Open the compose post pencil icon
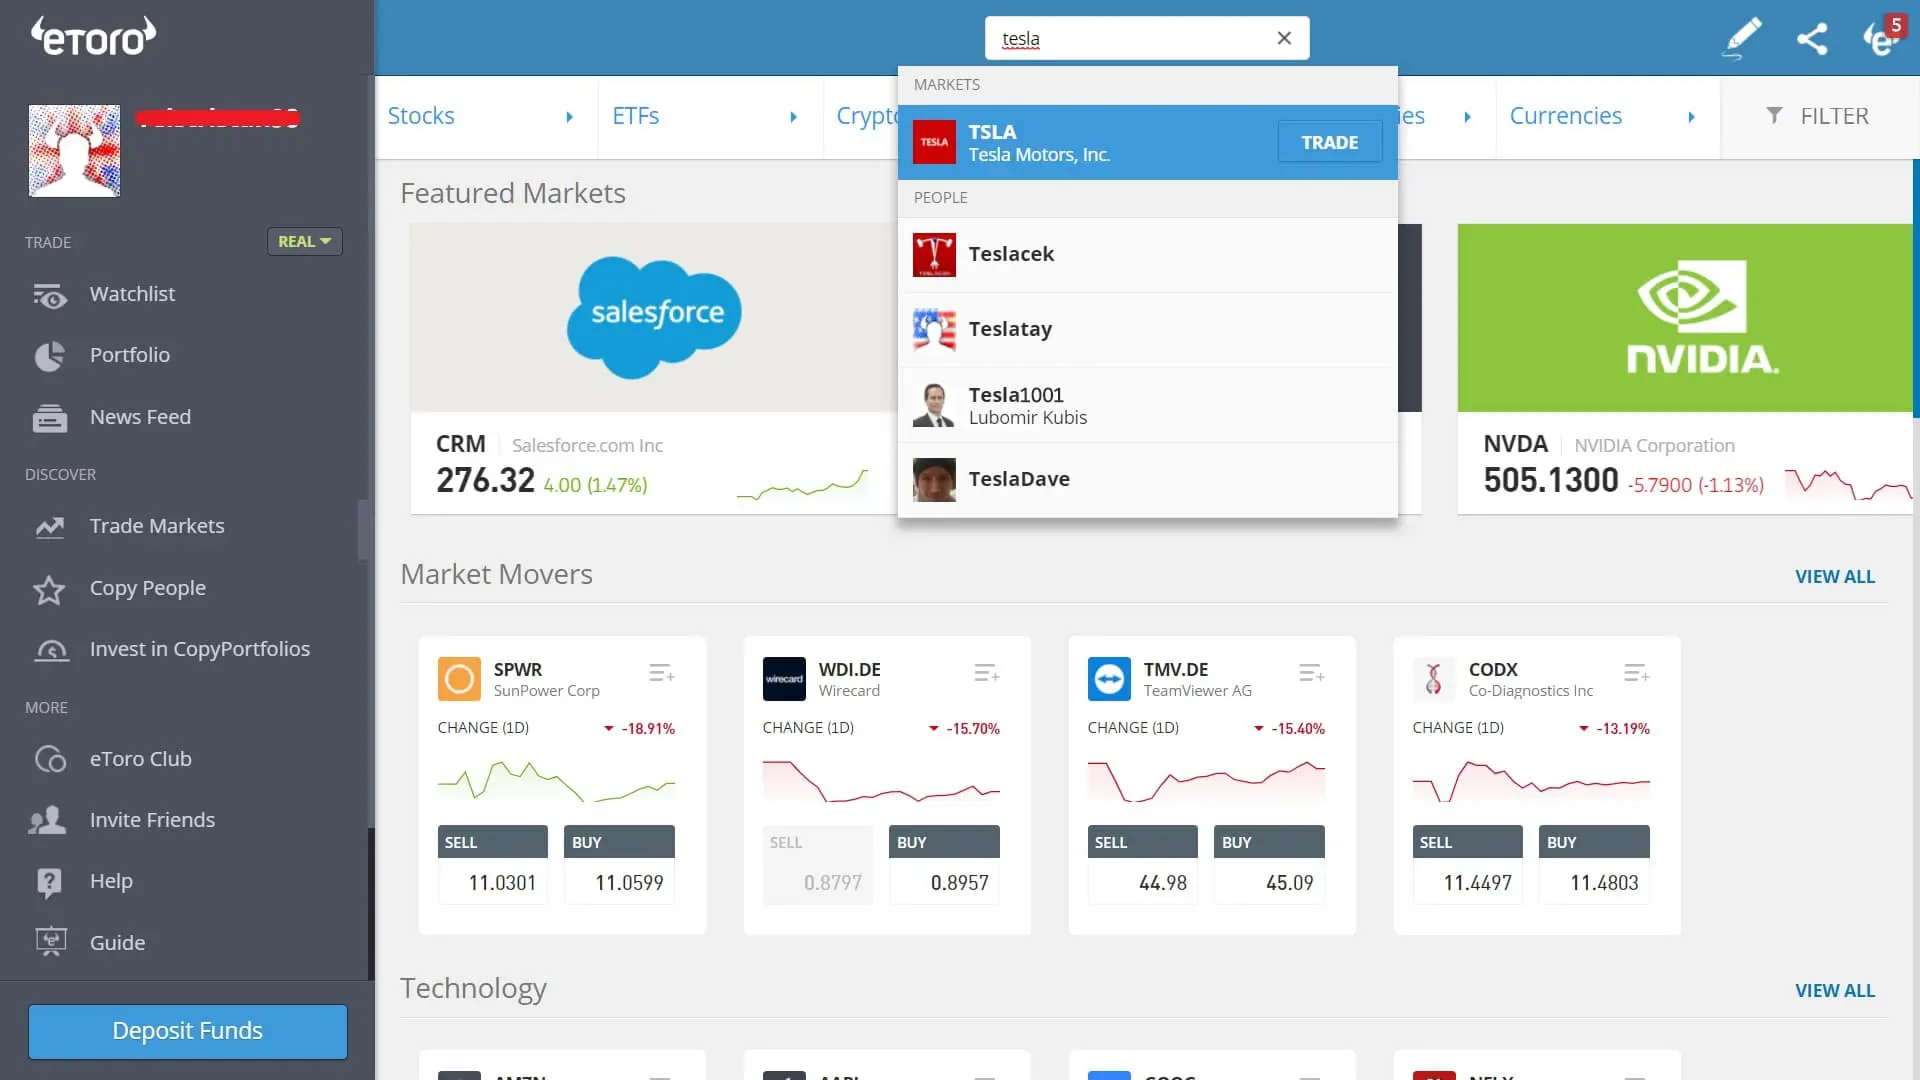 coord(1740,38)
